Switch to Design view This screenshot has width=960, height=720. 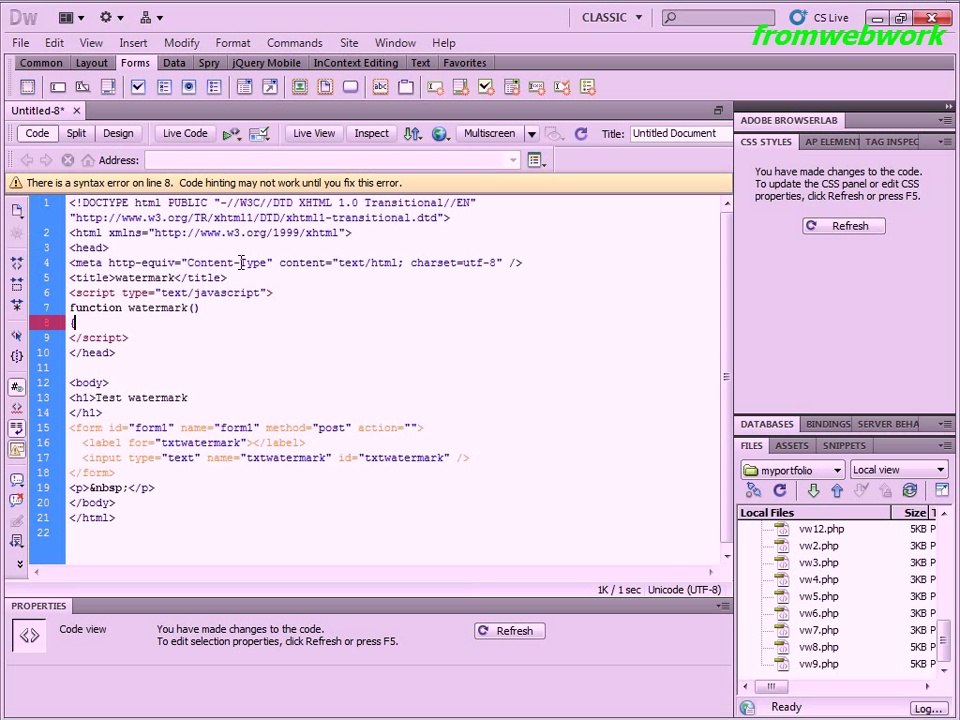click(118, 133)
